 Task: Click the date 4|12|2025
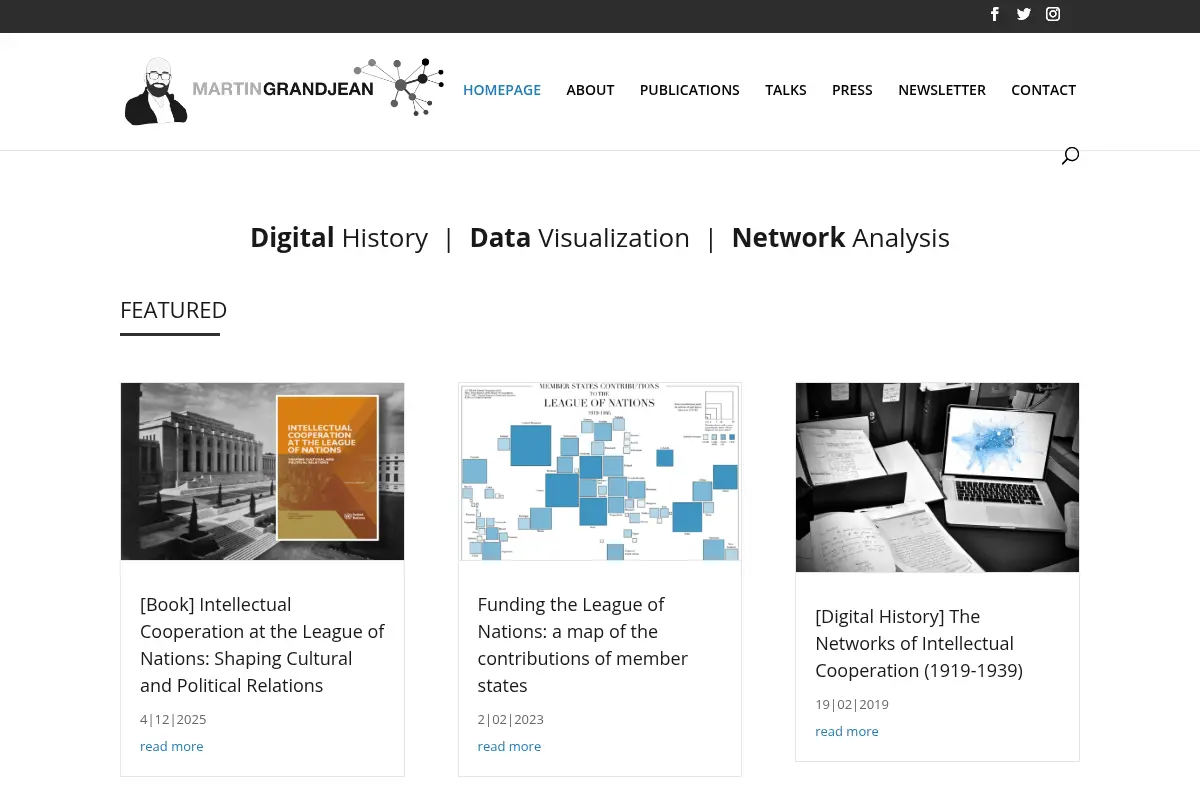tap(173, 719)
